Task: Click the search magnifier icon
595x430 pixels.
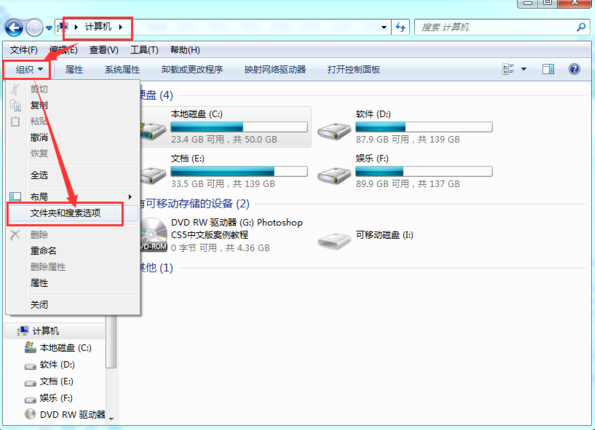Action: click(x=581, y=27)
